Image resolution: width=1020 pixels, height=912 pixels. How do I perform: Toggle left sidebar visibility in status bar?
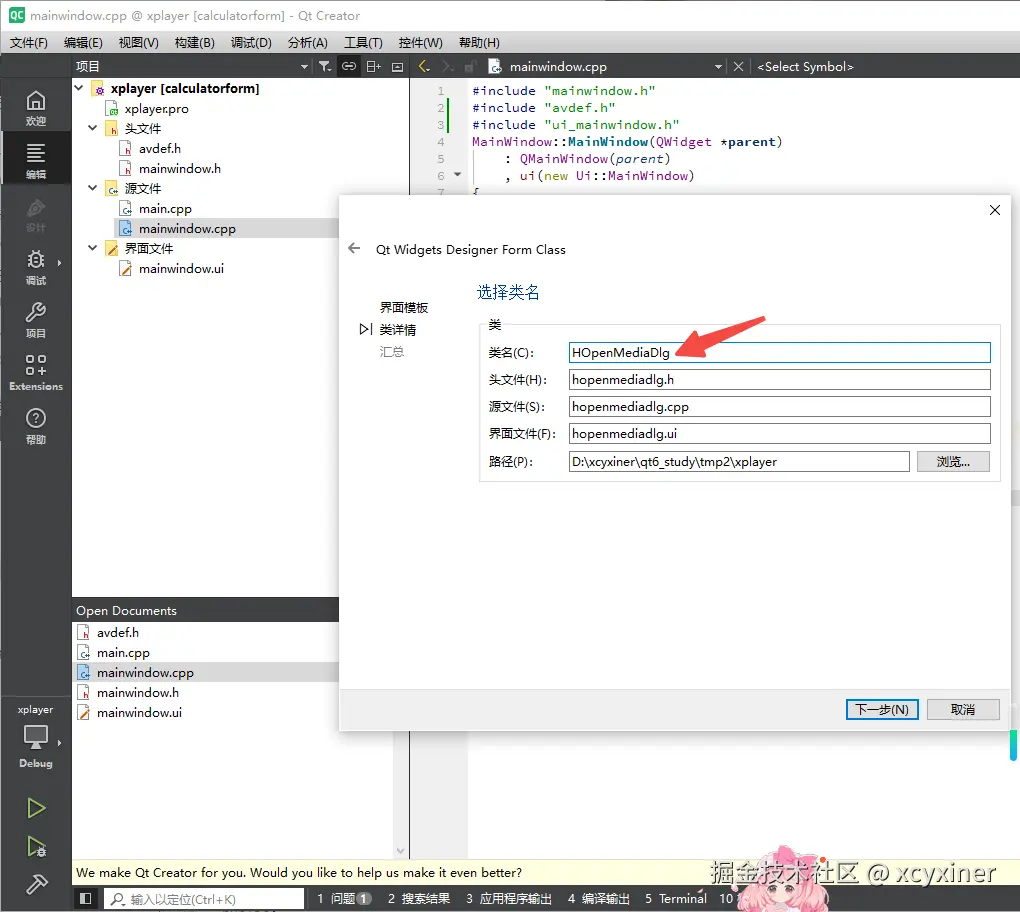point(85,898)
